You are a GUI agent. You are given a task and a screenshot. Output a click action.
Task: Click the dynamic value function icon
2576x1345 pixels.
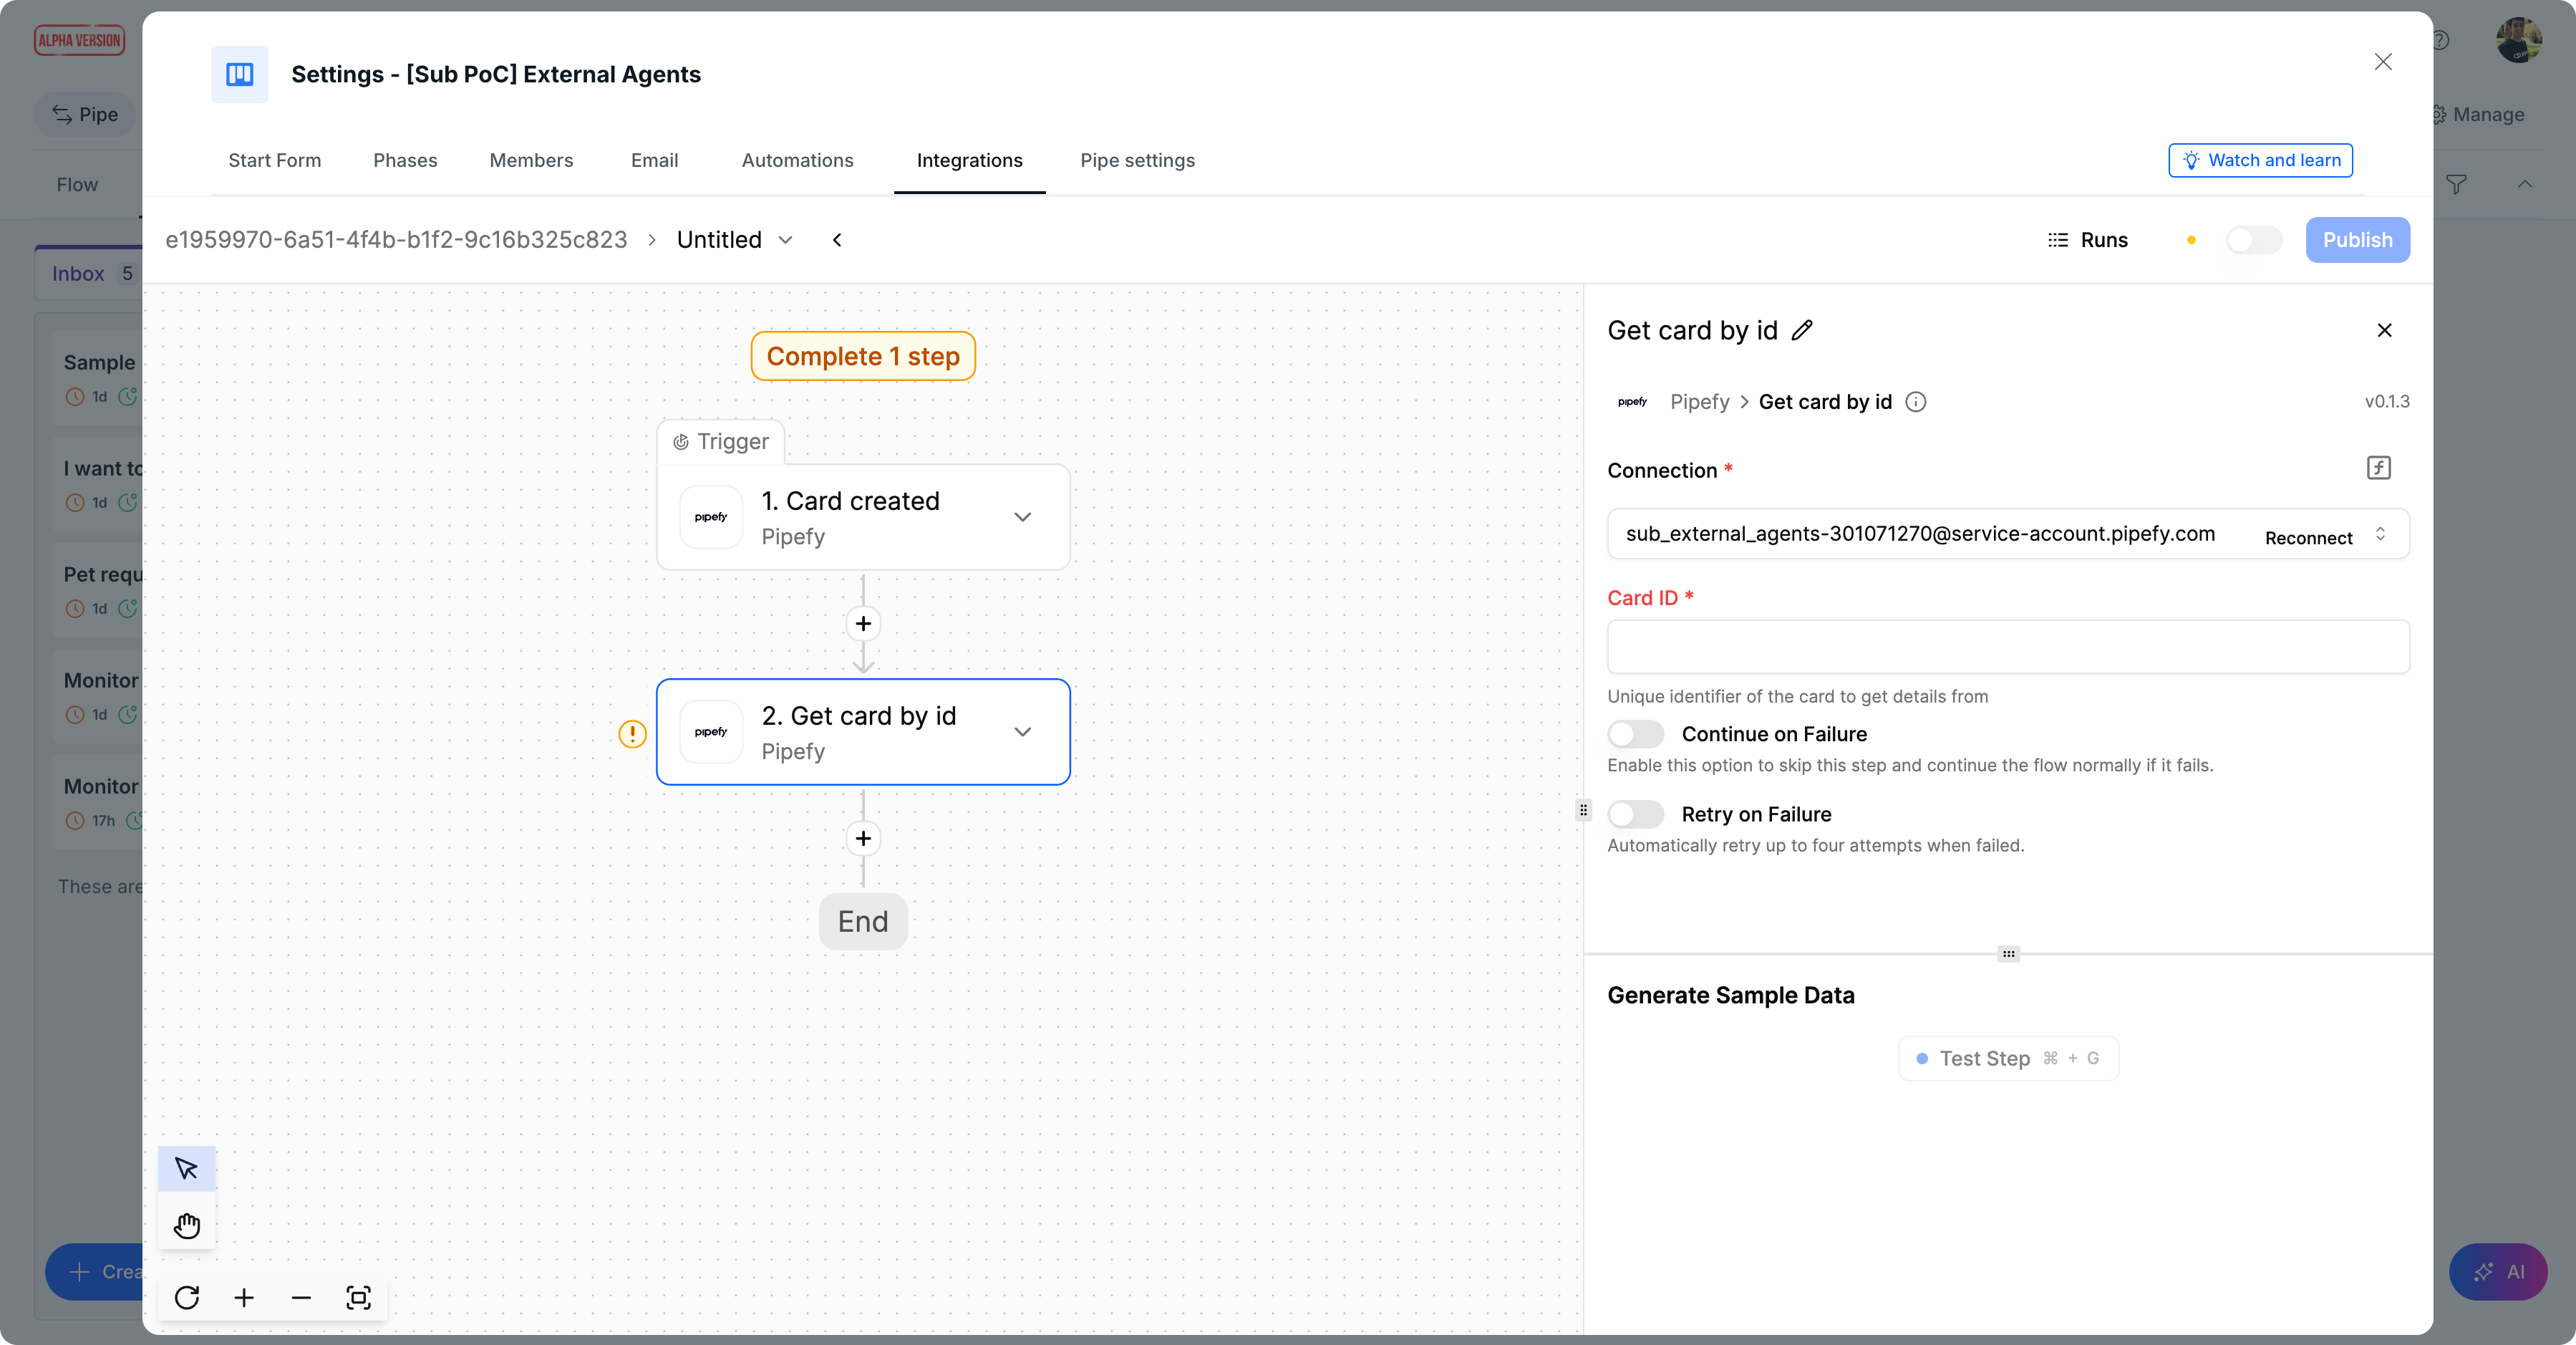point(2378,468)
